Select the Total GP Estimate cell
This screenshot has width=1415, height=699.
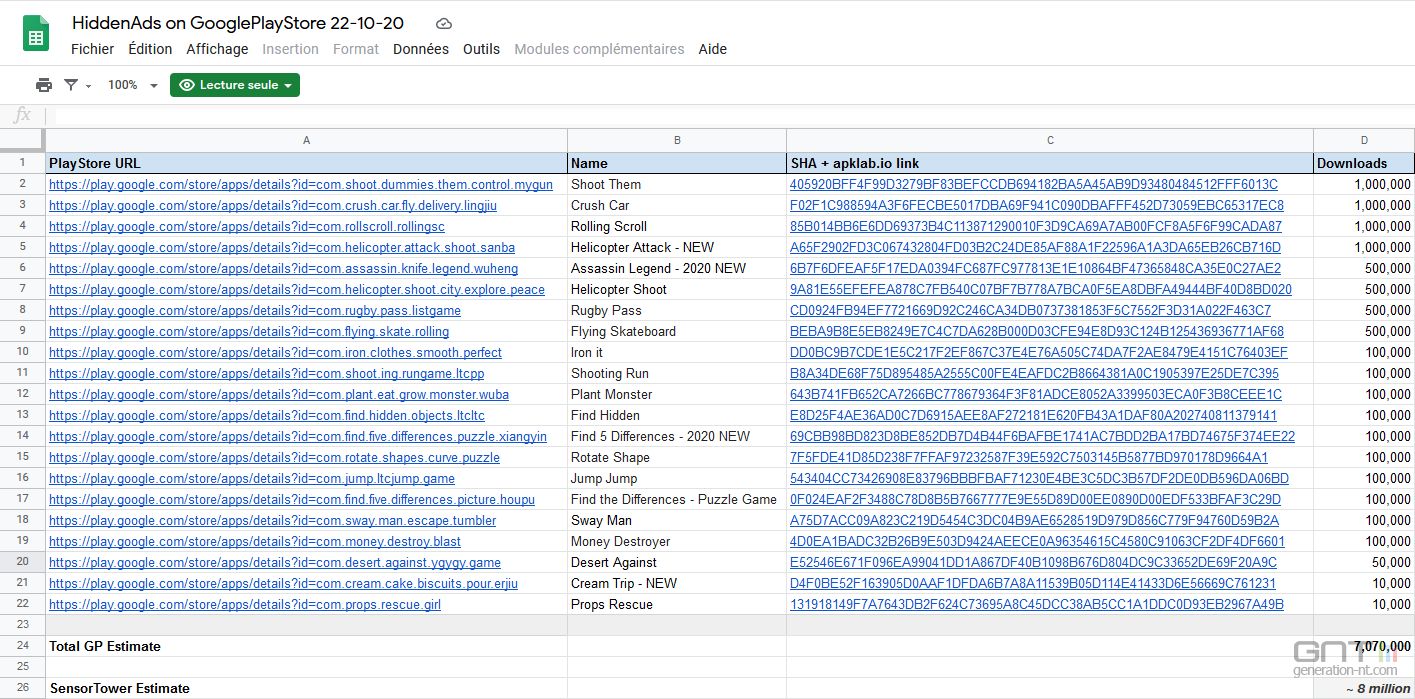coord(306,646)
